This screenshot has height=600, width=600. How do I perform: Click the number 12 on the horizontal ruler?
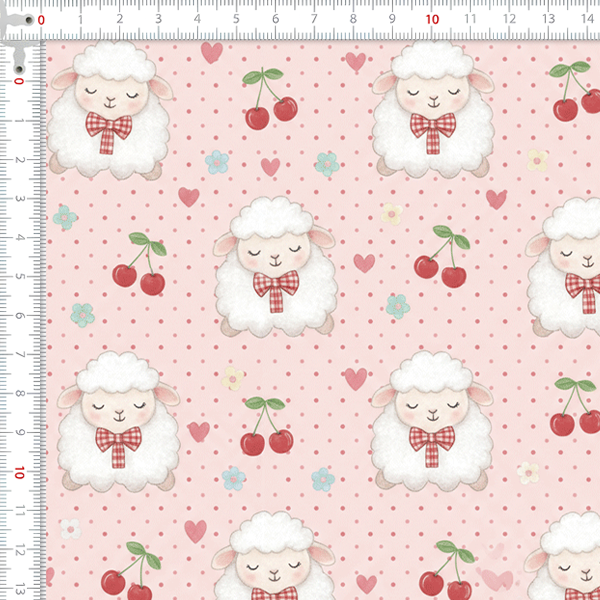pyautogui.click(x=509, y=19)
